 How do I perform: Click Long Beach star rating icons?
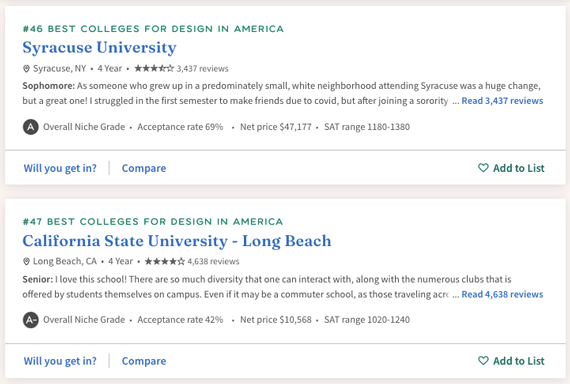point(165,261)
